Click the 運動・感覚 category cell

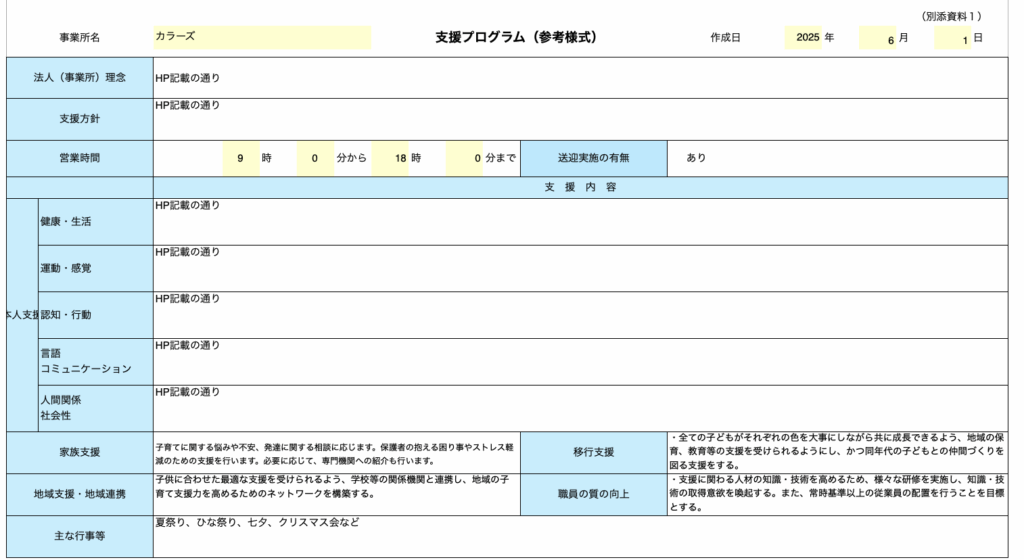click(95, 268)
